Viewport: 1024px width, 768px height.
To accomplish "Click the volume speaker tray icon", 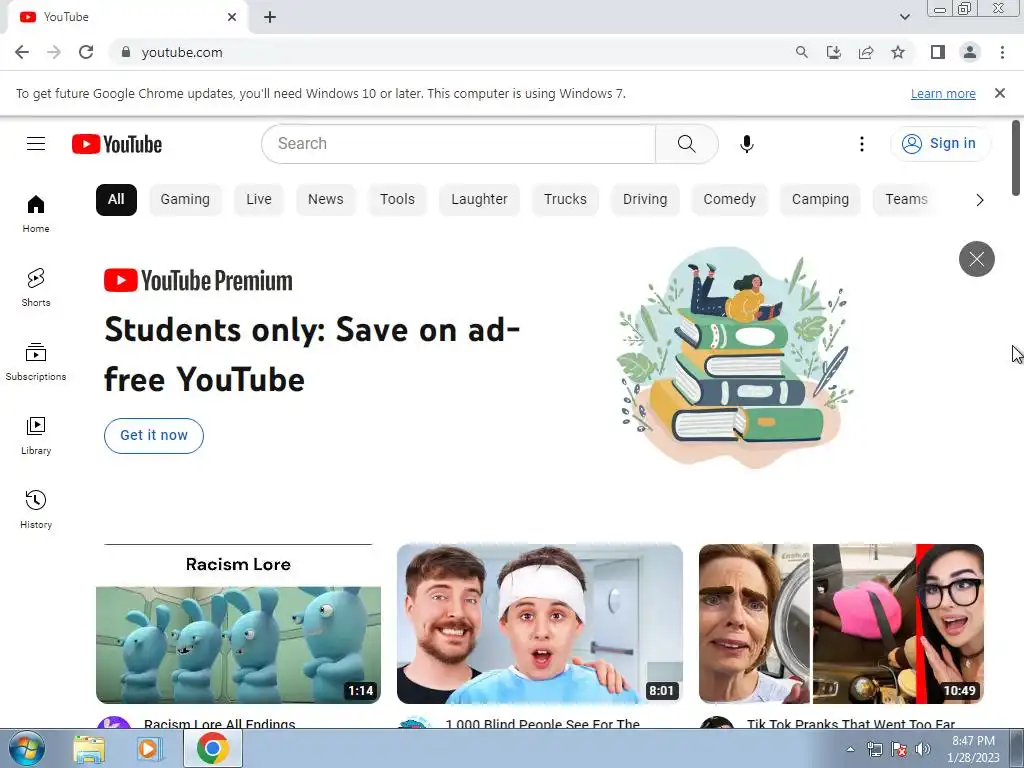I will [922, 749].
